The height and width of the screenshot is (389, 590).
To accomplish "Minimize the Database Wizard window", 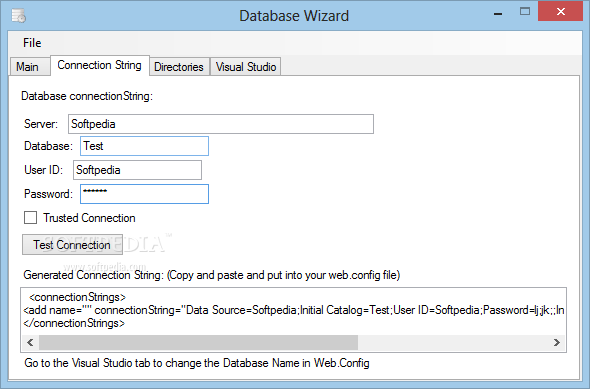I will pos(498,14).
